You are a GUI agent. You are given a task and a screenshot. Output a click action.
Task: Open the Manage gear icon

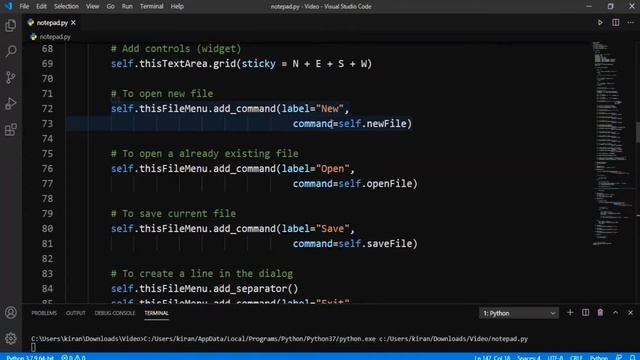(x=11, y=338)
